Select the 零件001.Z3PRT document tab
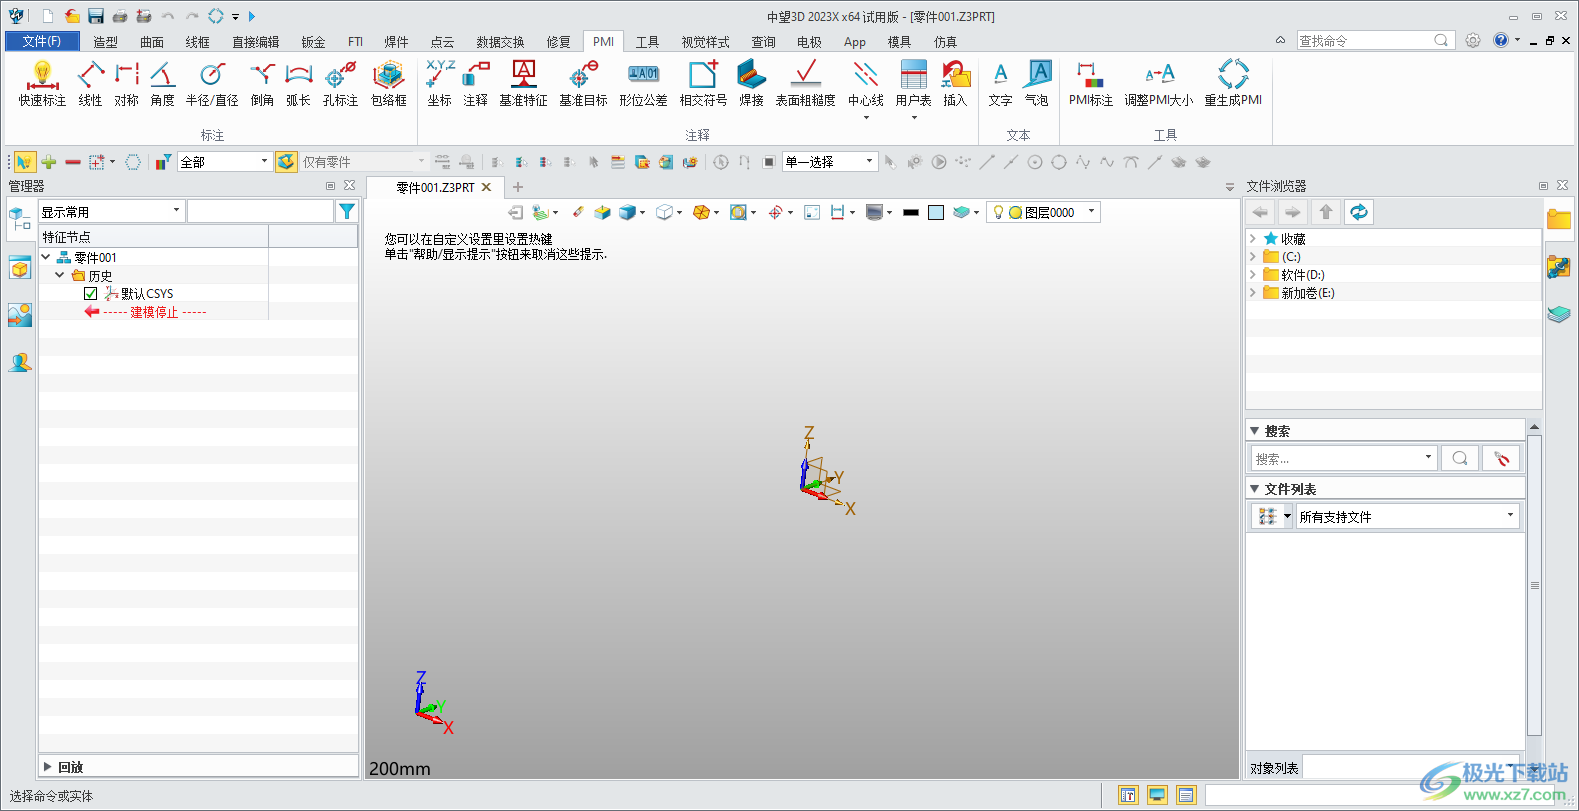This screenshot has height=811, width=1579. [x=435, y=187]
